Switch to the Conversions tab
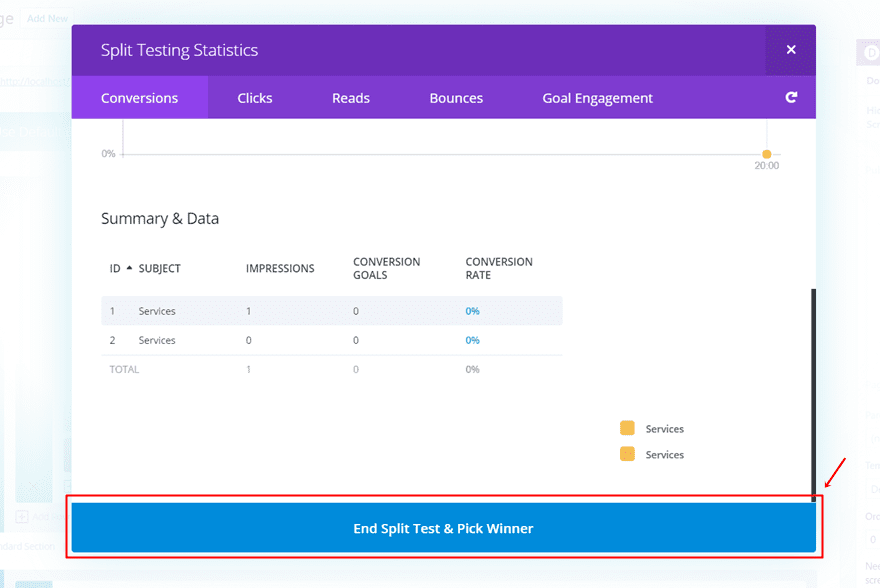The width and height of the screenshot is (880, 588). [x=139, y=98]
